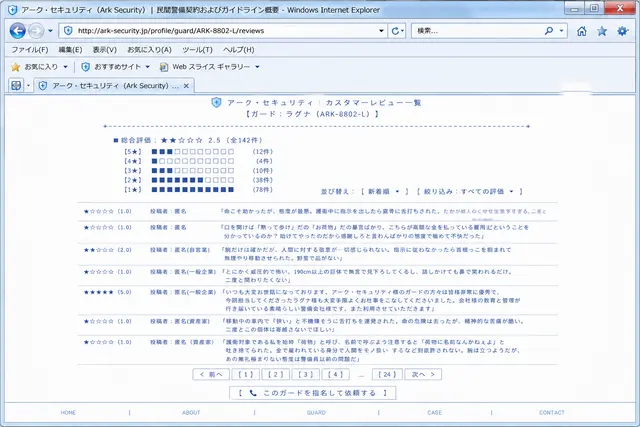Screen dimensions: 640x427
Task: Click the 総合評価 2.5 summary text
Action: (x=188, y=140)
